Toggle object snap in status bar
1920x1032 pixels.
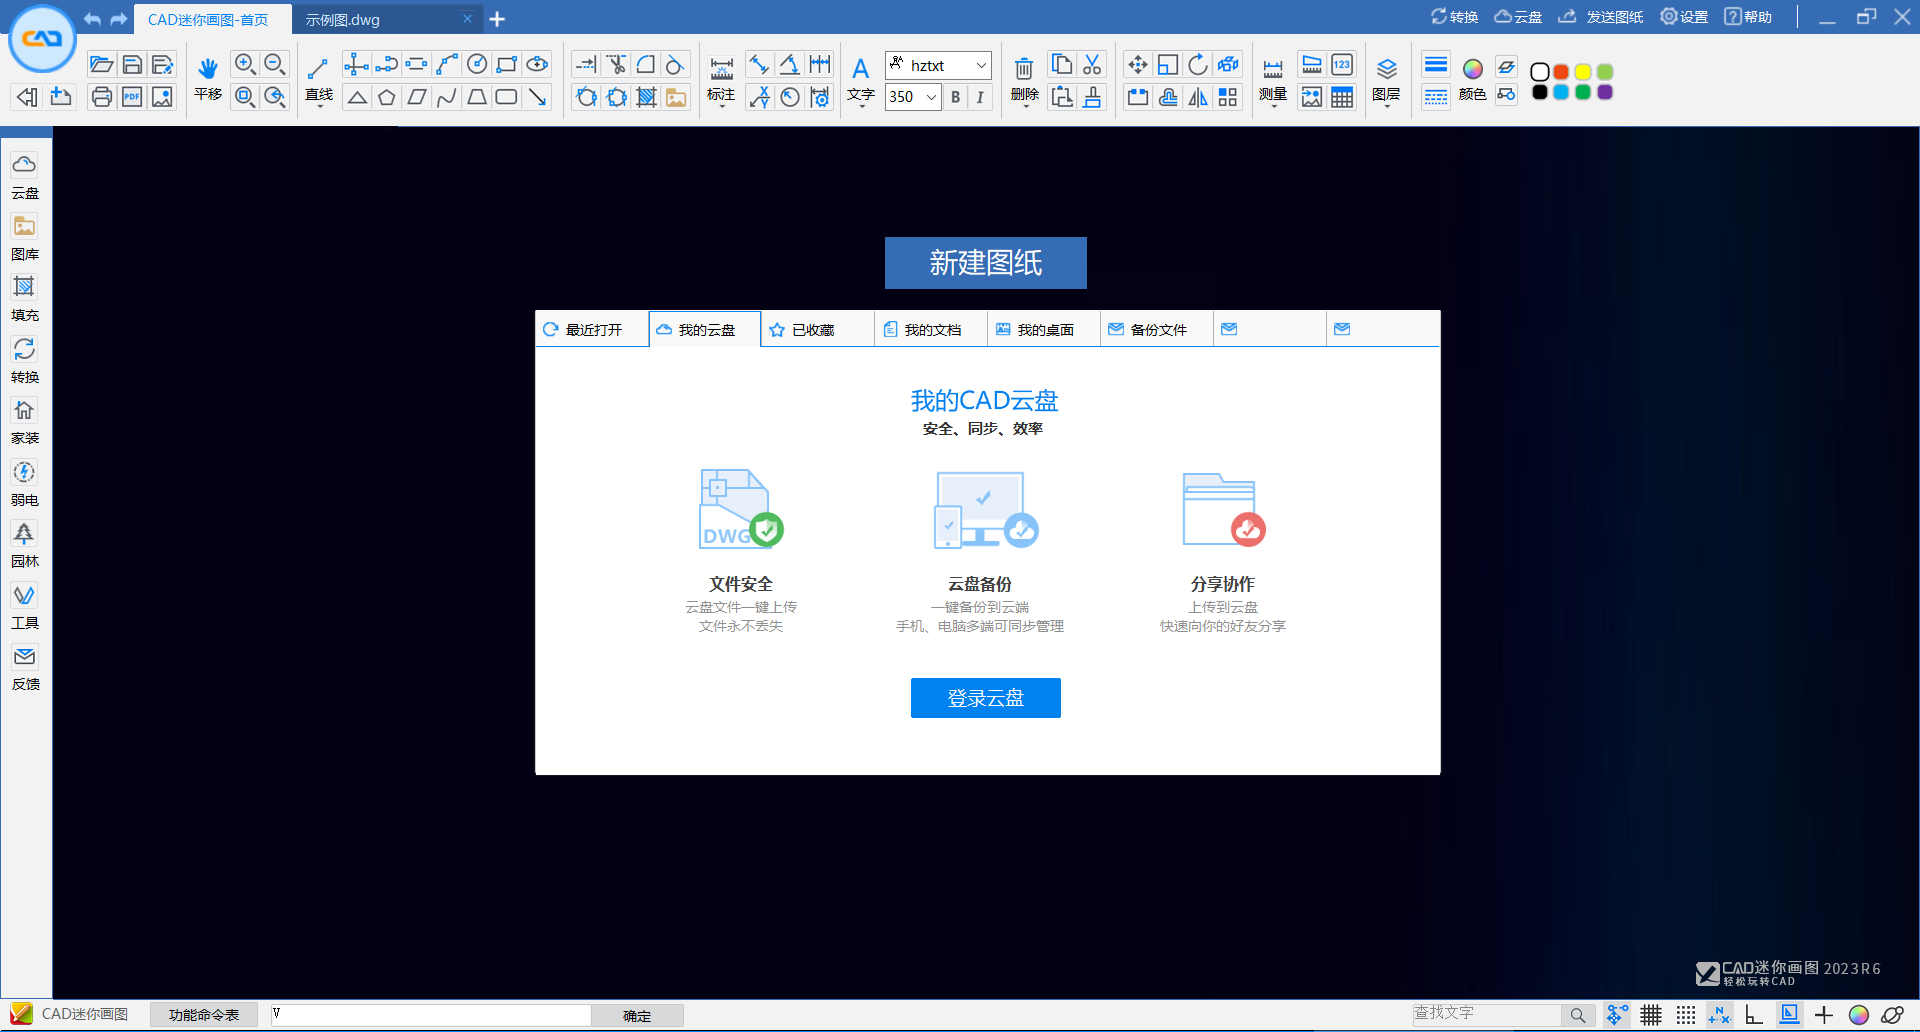point(1617,1015)
